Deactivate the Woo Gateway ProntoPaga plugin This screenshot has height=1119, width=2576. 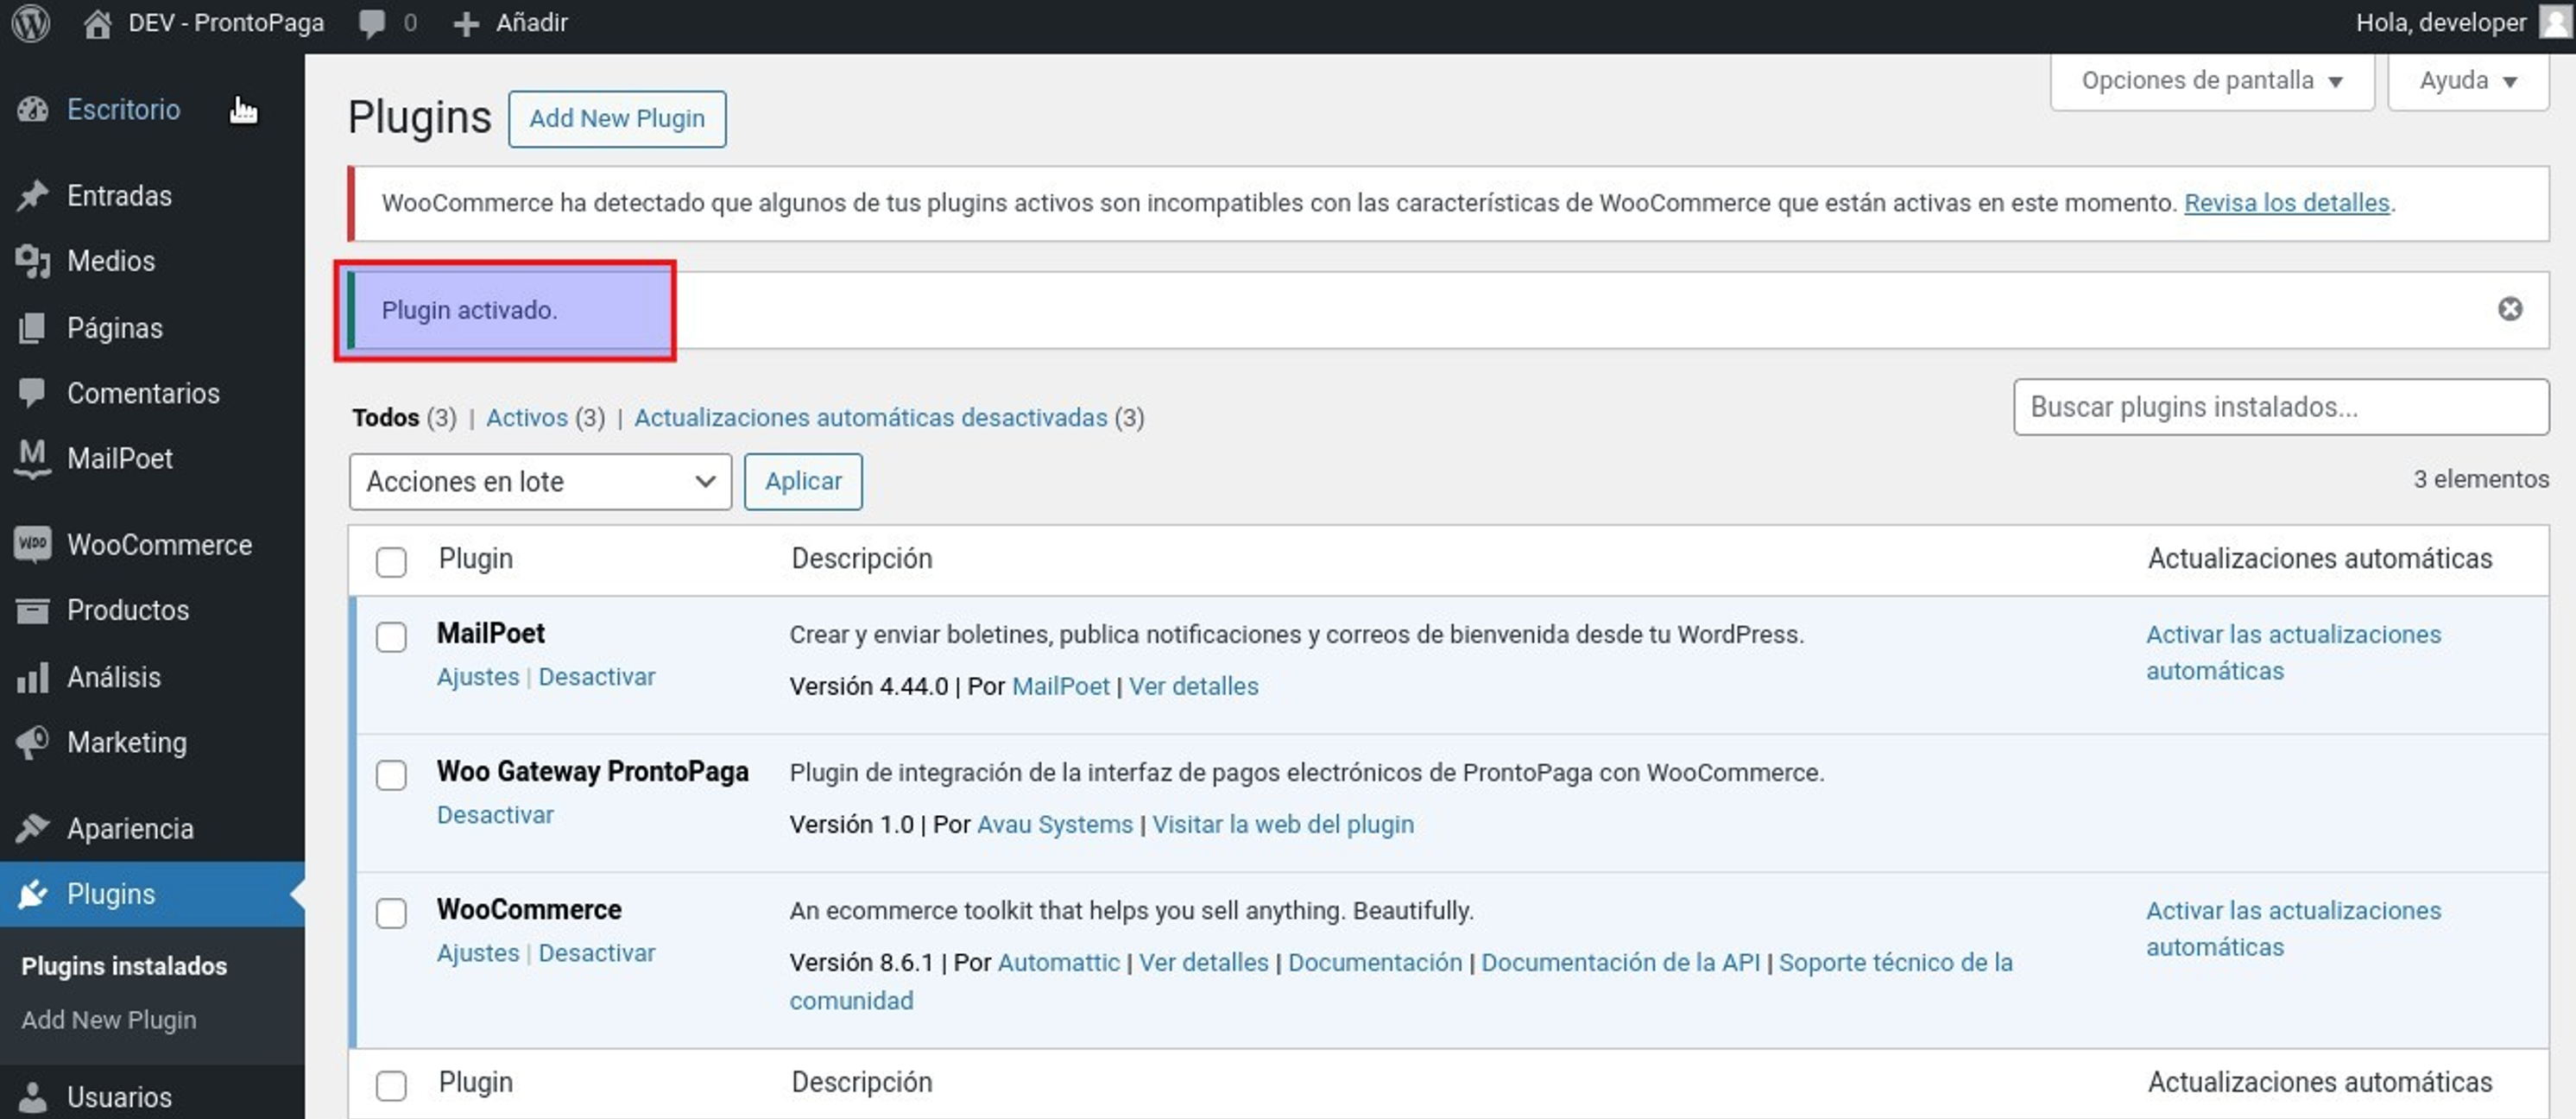[x=495, y=815]
